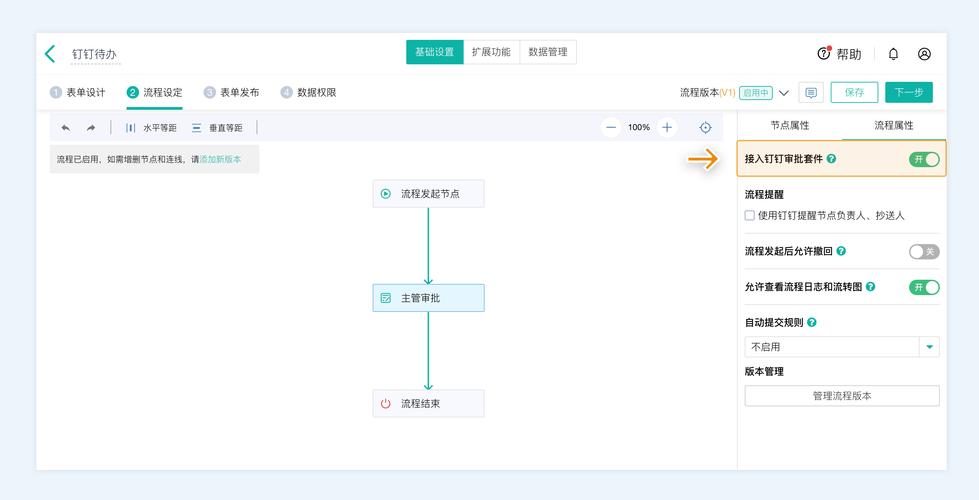Zoom out the flow canvas
979x500 pixels.
coord(611,127)
